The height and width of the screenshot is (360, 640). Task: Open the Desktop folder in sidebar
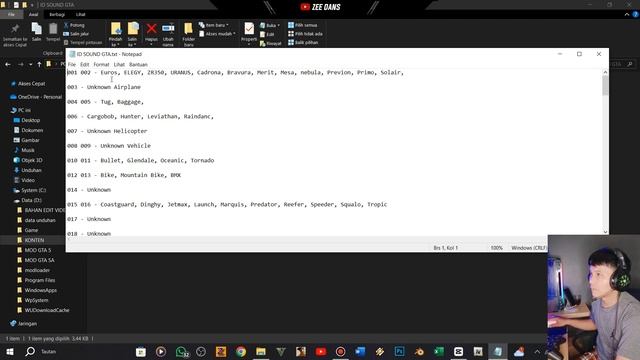[x=27, y=120]
